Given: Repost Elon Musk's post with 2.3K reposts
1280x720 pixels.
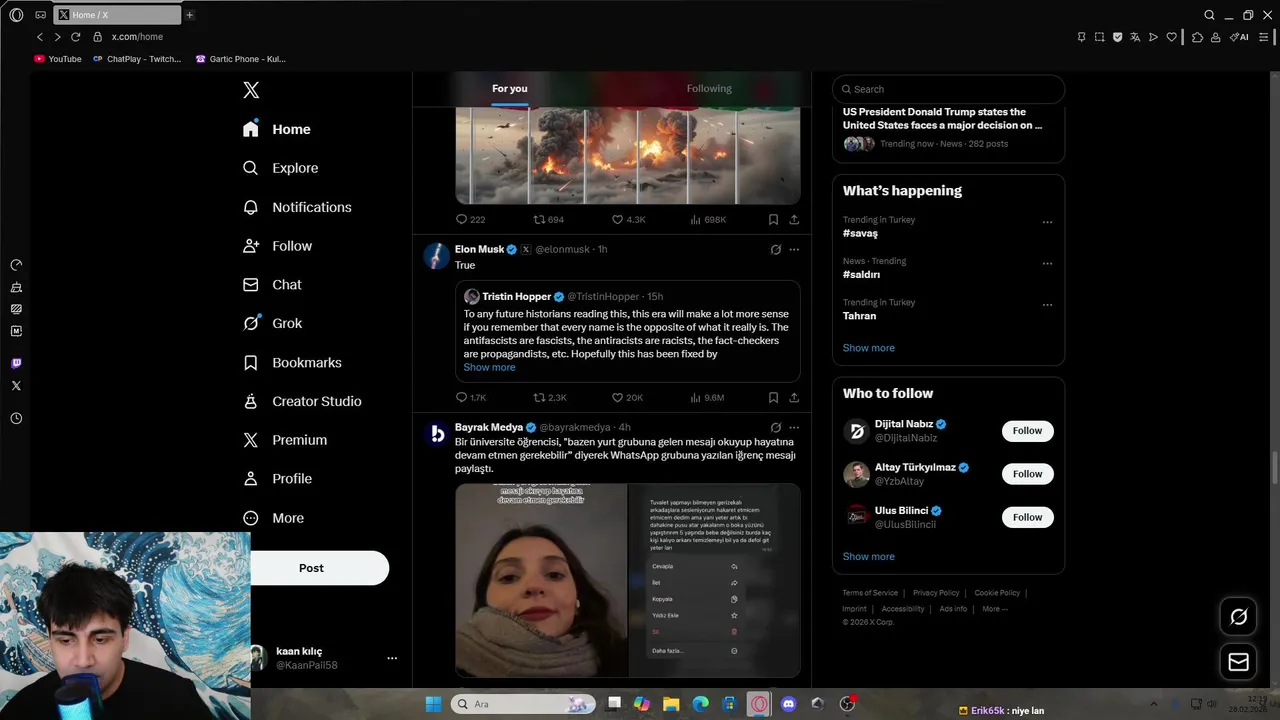Looking at the screenshot, I should point(549,397).
